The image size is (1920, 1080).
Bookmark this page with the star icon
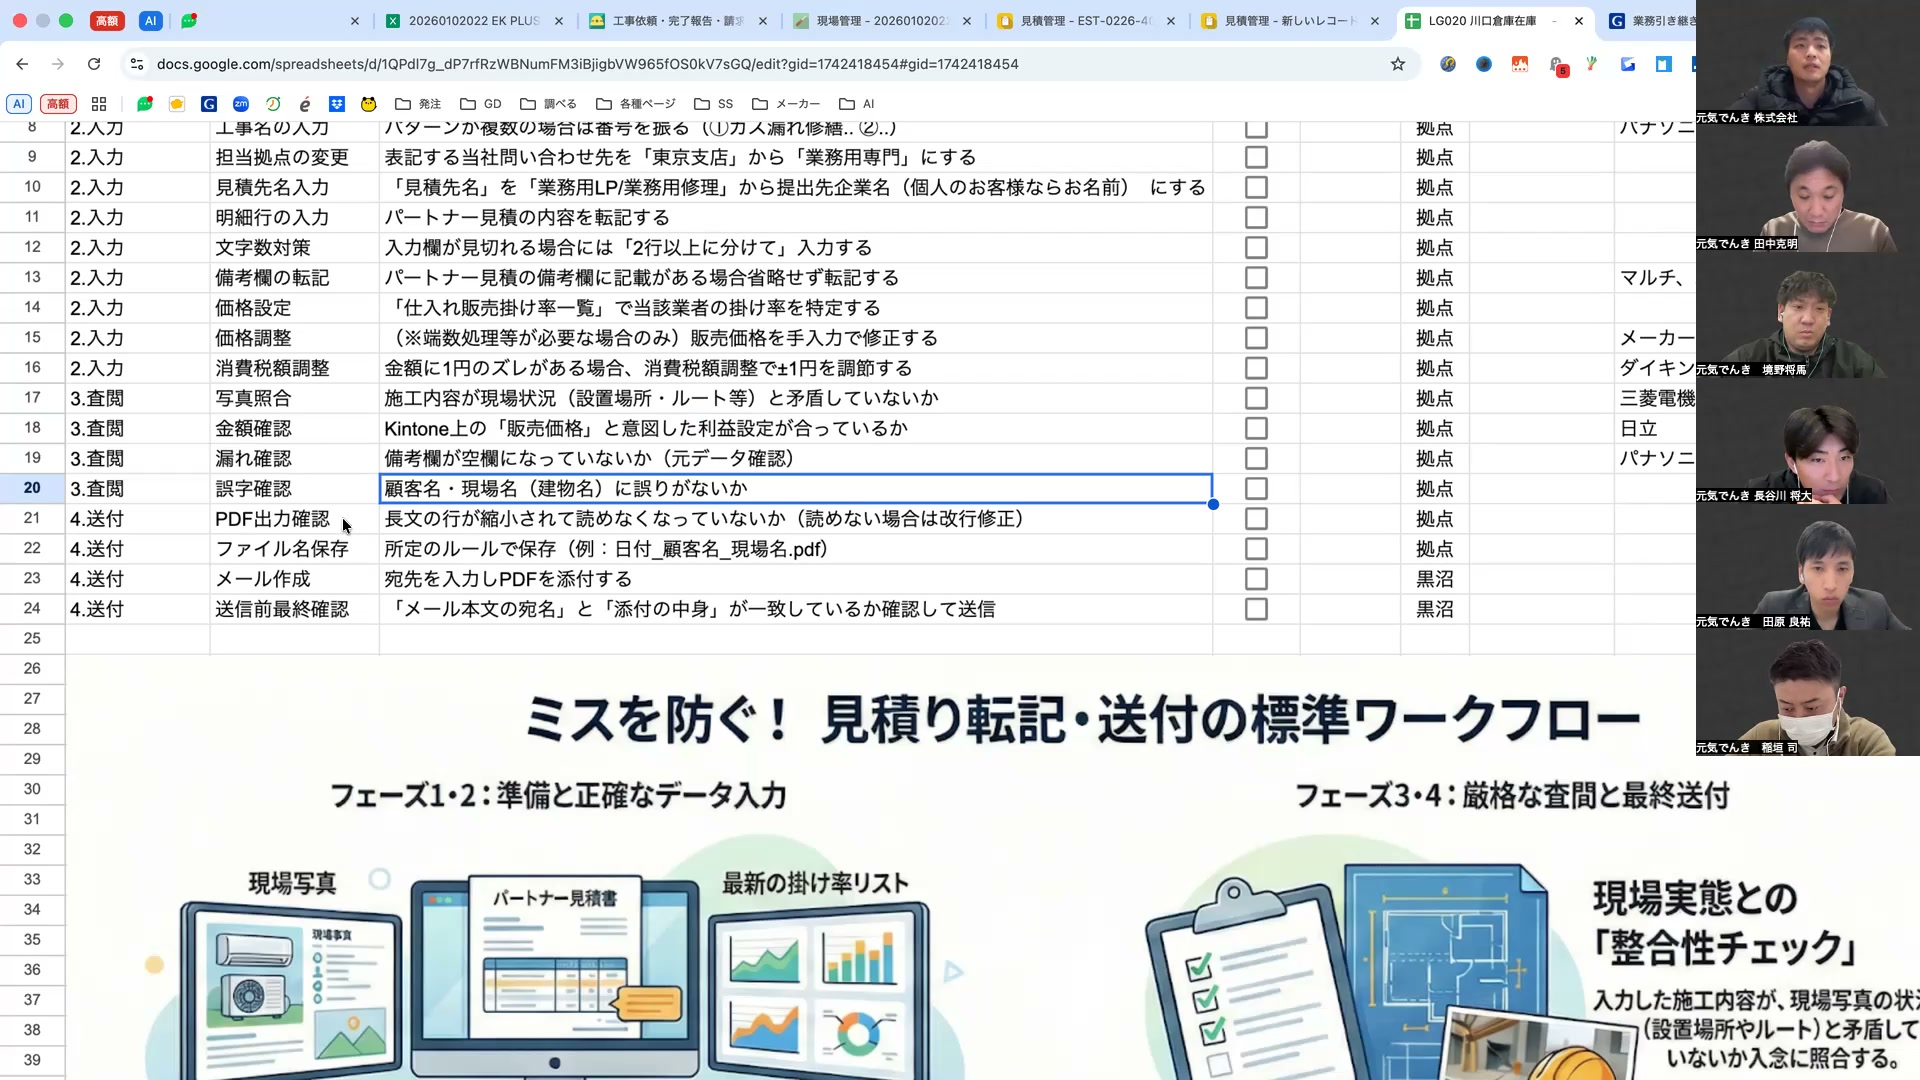click(1398, 64)
